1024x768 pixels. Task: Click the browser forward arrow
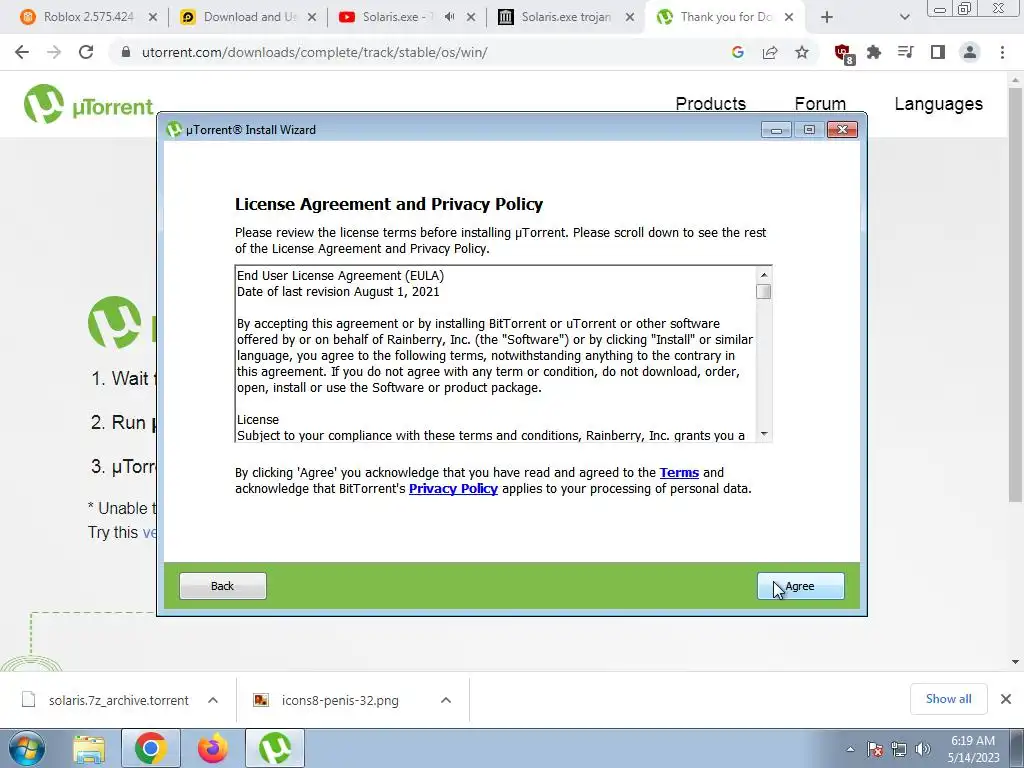pos(54,52)
